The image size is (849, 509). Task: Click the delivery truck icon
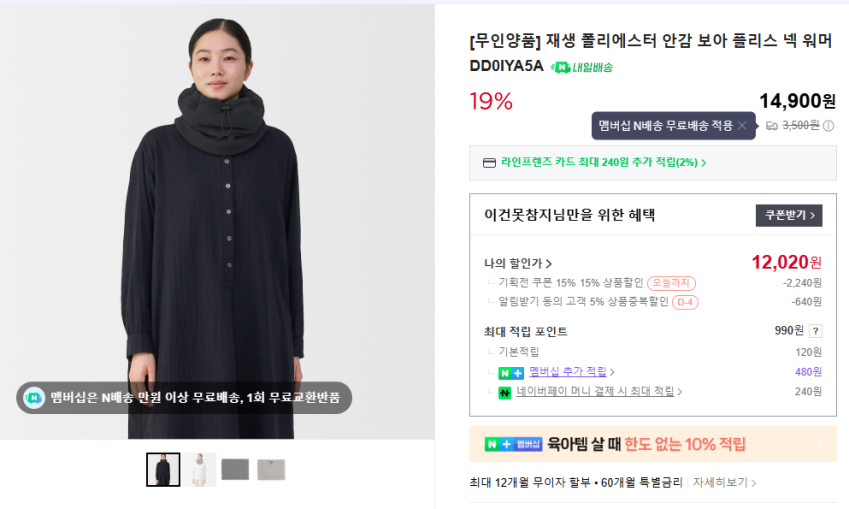coord(772,126)
